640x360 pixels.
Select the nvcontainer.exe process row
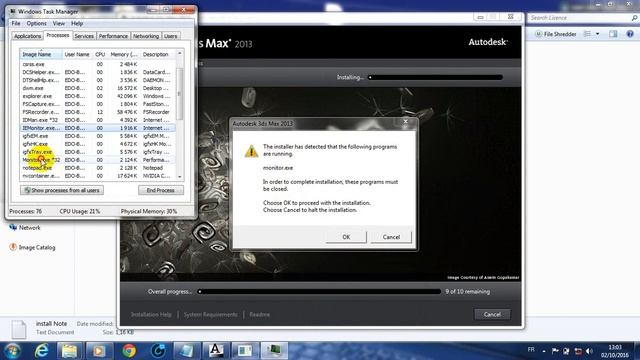[x=98, y=176]
